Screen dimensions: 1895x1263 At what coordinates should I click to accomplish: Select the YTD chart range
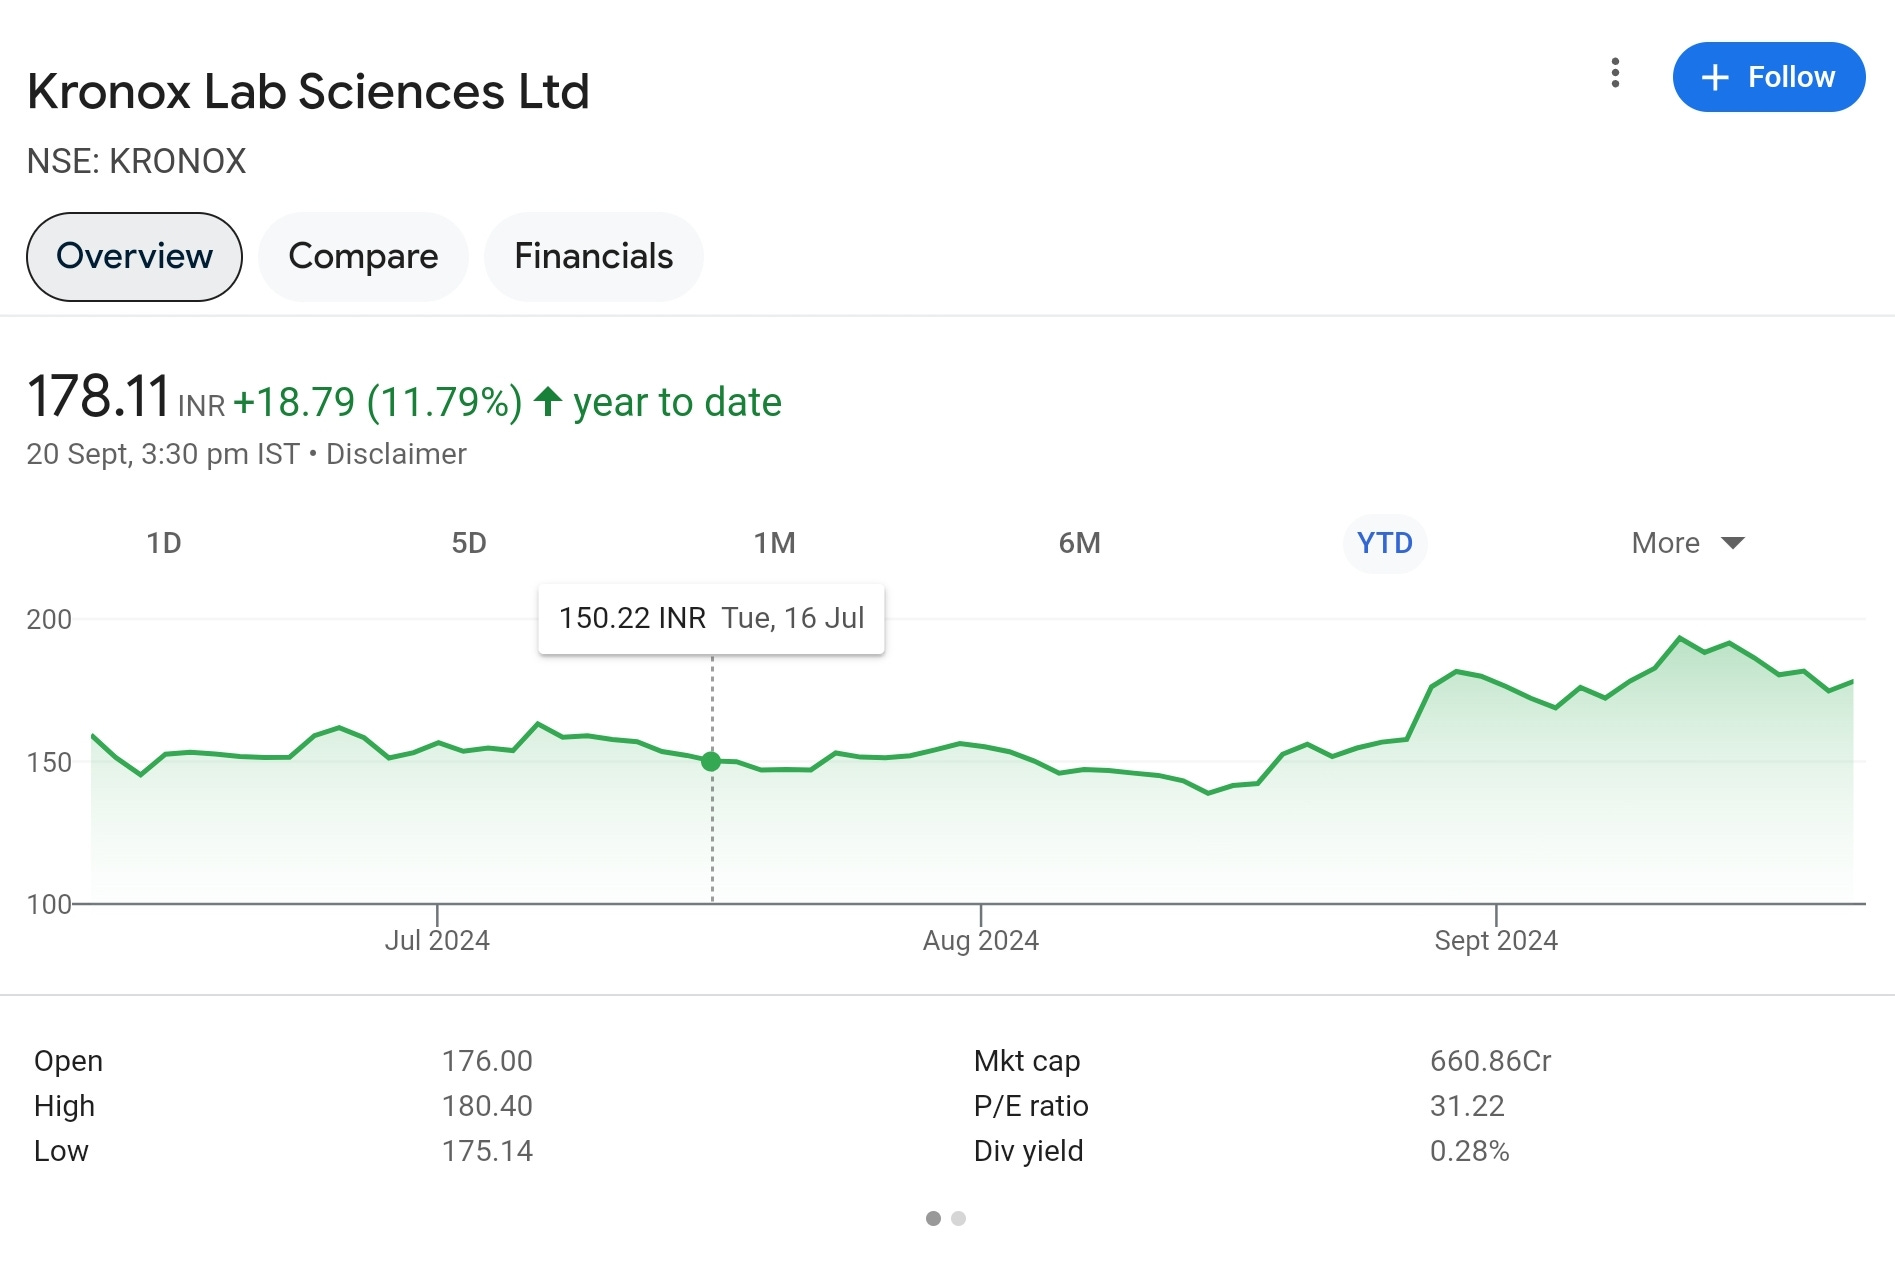click(1385, 543)
